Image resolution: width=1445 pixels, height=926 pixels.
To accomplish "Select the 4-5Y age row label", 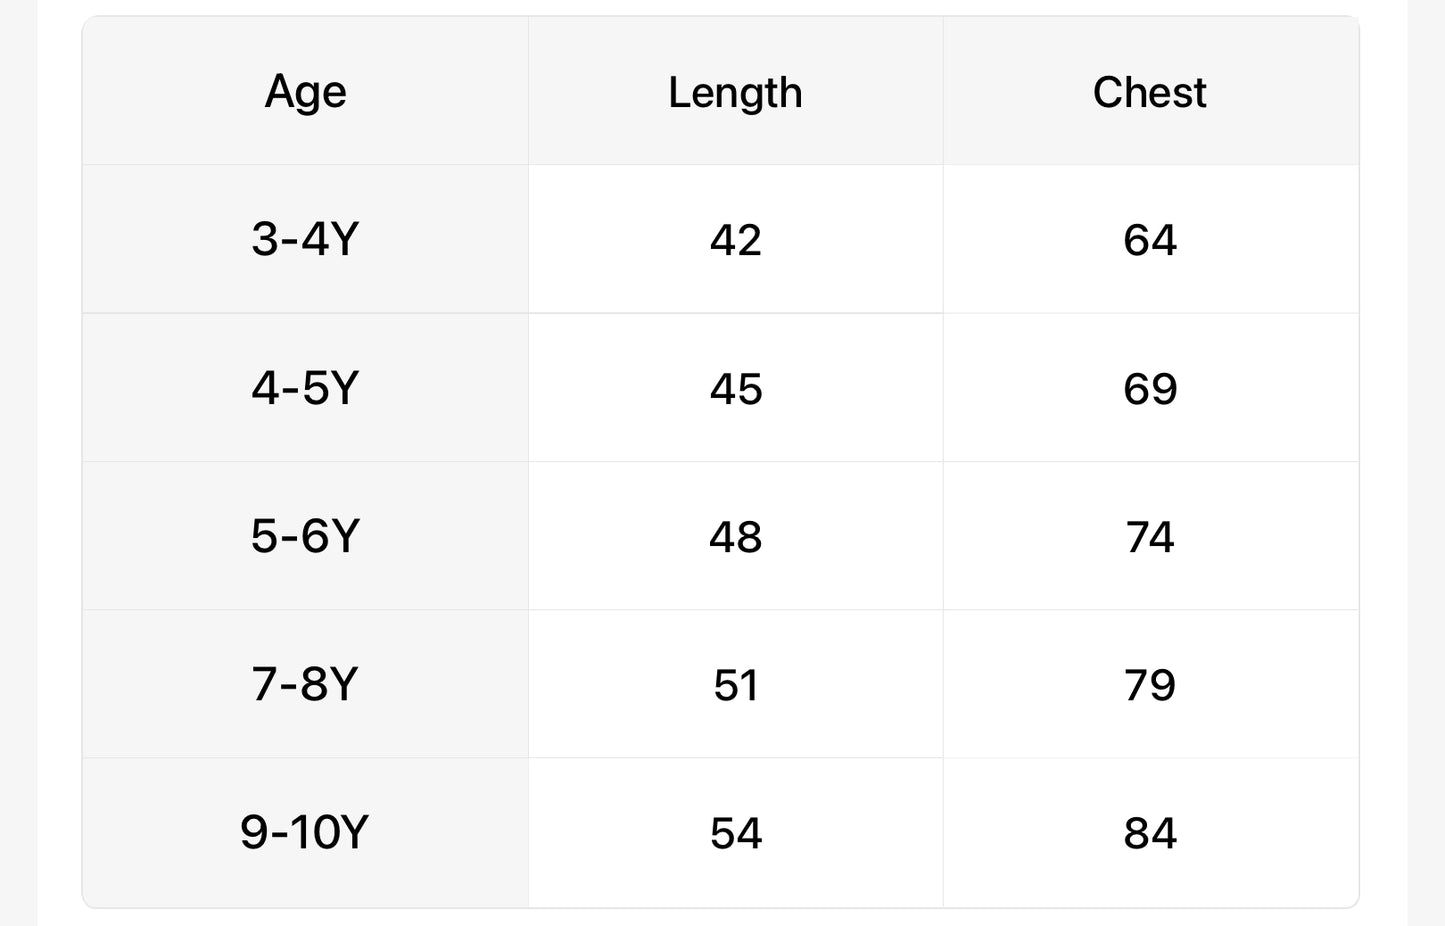I will pos(305,387).
